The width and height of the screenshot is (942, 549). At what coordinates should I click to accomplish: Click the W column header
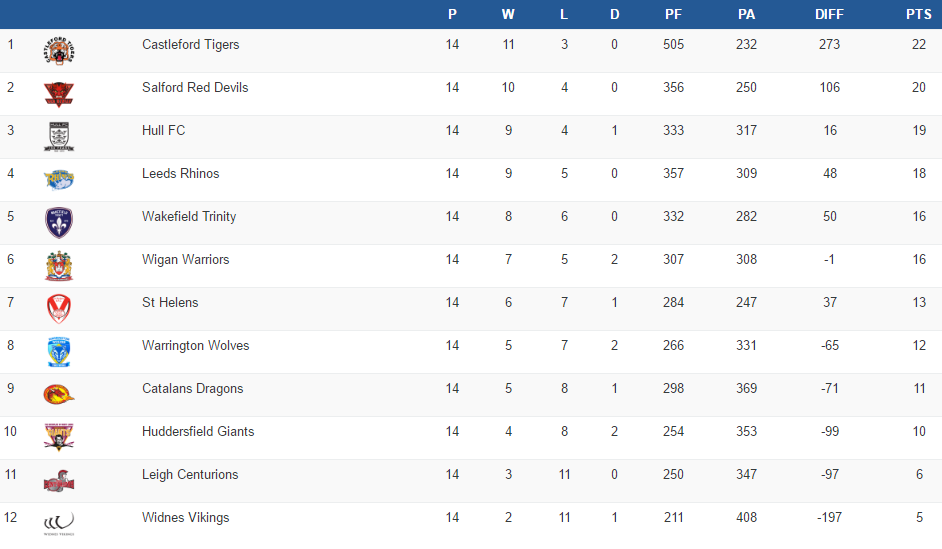[x=508, y=14]
